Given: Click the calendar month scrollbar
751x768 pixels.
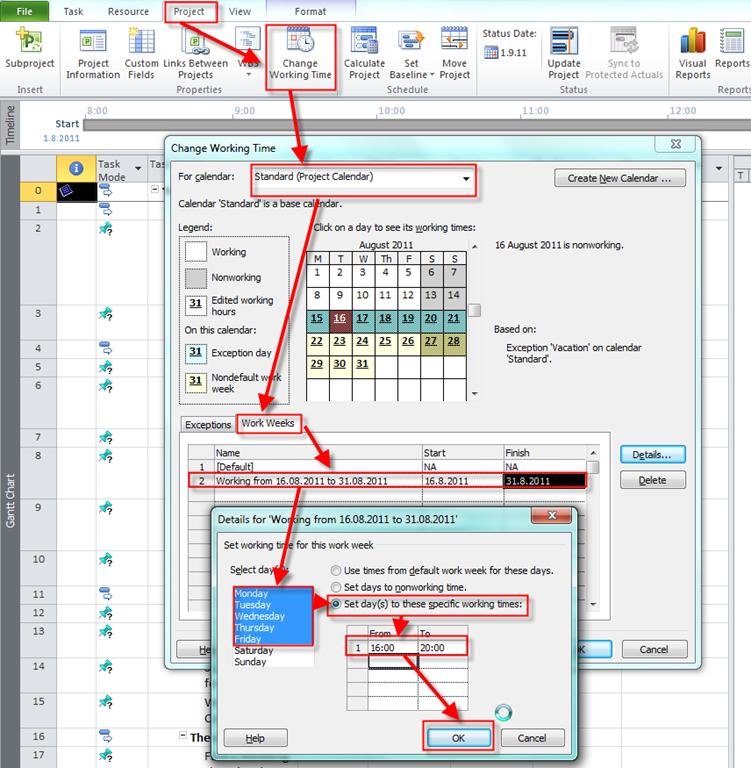Looking at the screenshot, I should click(x=474, y=311).
